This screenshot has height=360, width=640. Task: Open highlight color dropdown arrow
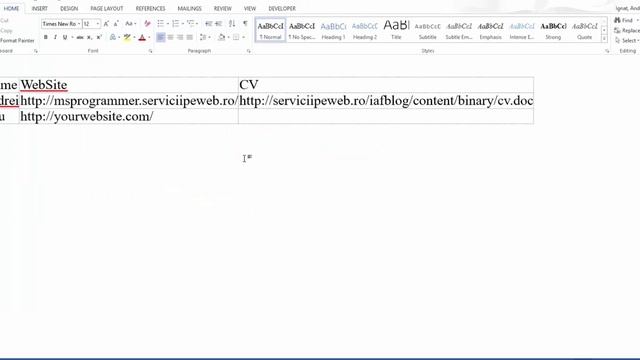click(134, 38)
